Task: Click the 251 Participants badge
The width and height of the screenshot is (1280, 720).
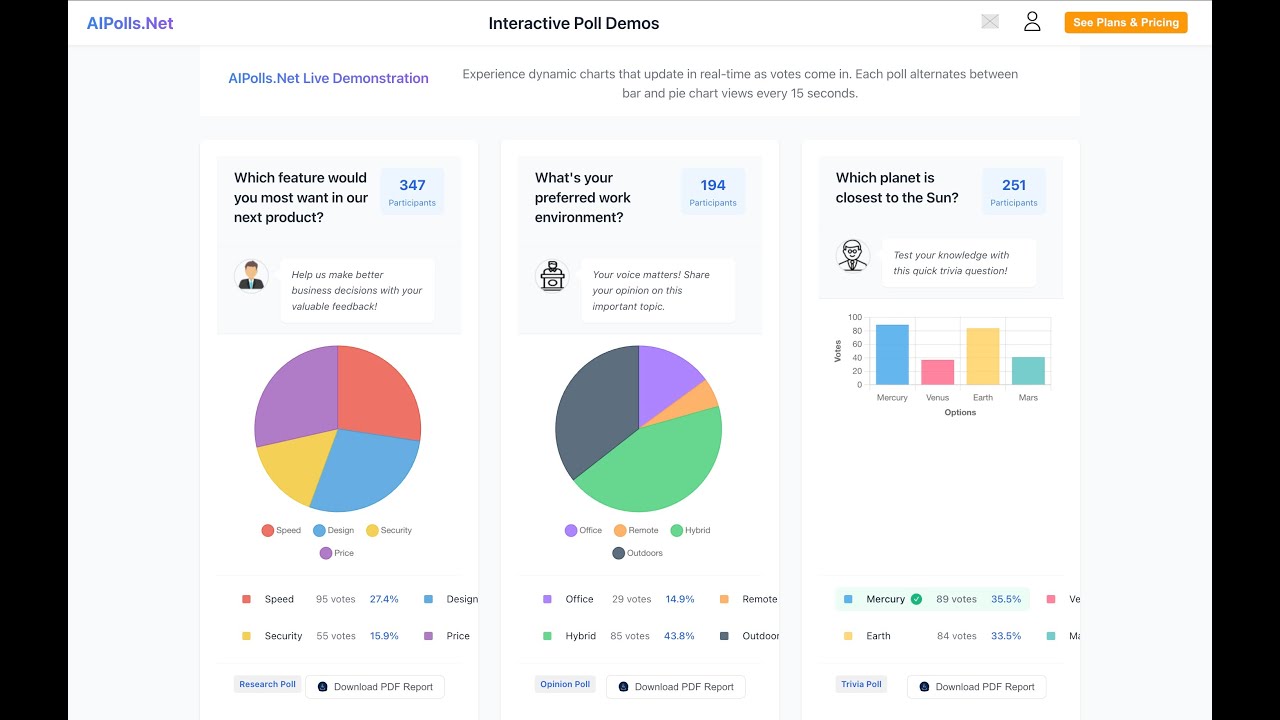Action: pos(1014,192)
